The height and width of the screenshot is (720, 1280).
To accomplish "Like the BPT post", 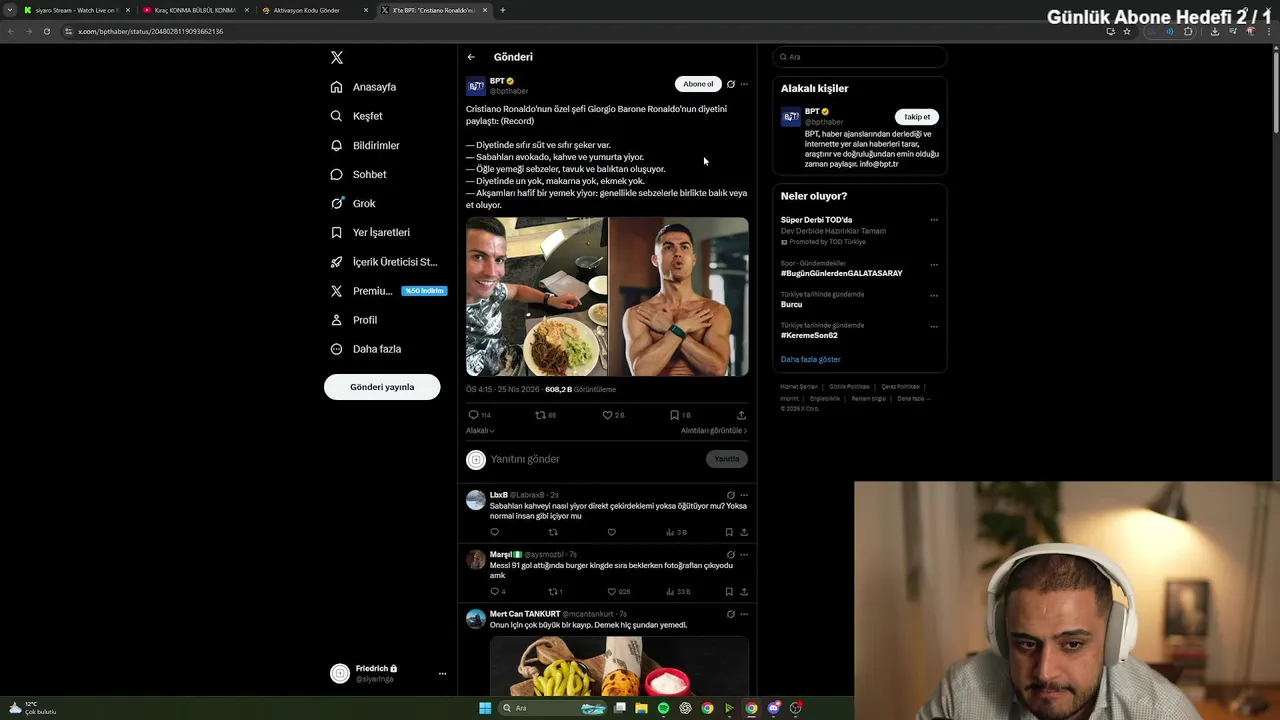I will pos(613,415).
